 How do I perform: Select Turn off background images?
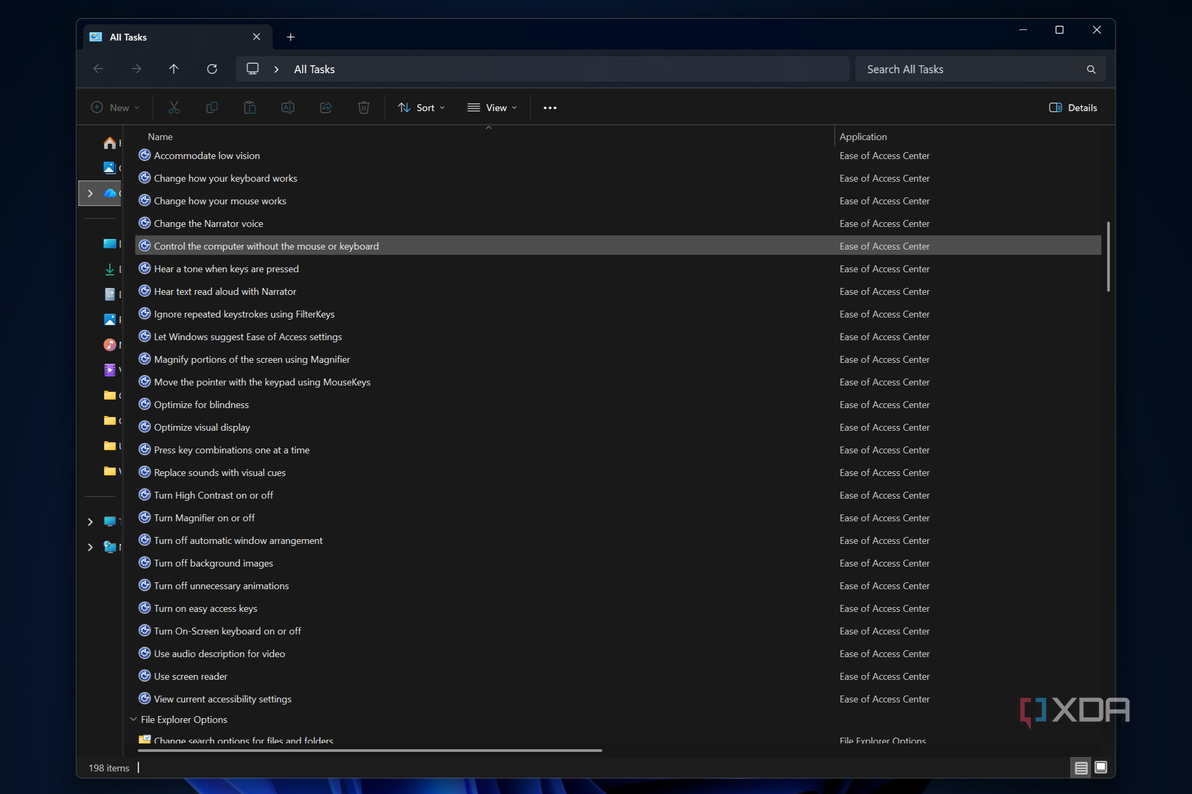pyautogui.click(x=213, y=564)
